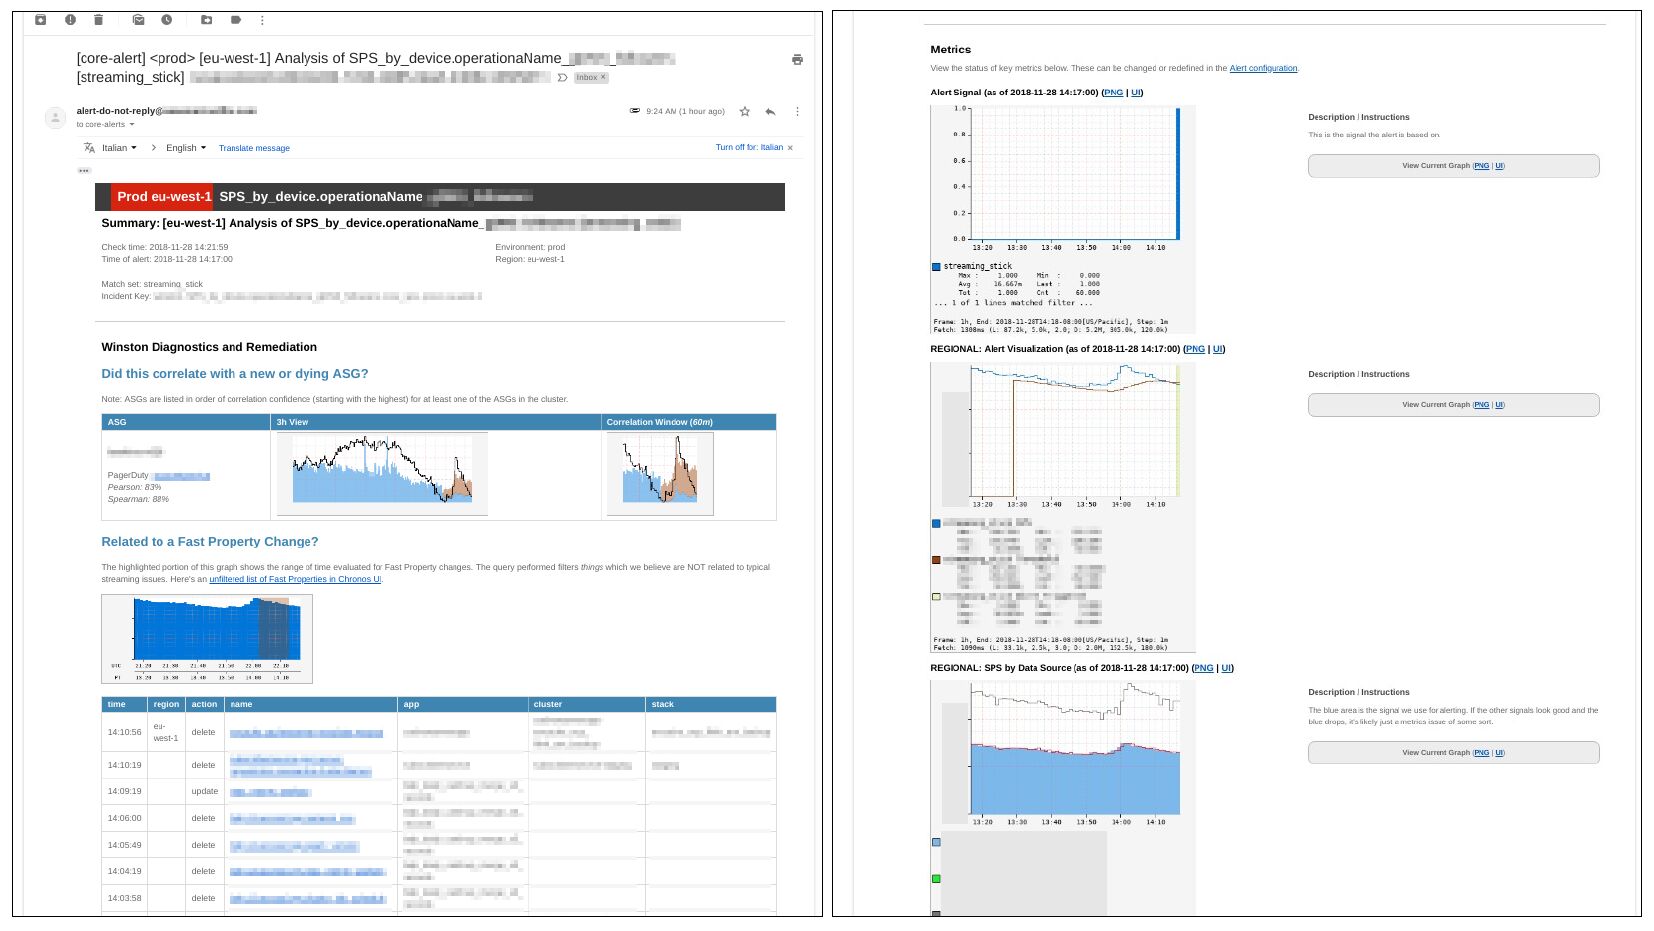
Task: Delete the email with the trash icon
Action: pyautogui.click(x=98, y=20)
